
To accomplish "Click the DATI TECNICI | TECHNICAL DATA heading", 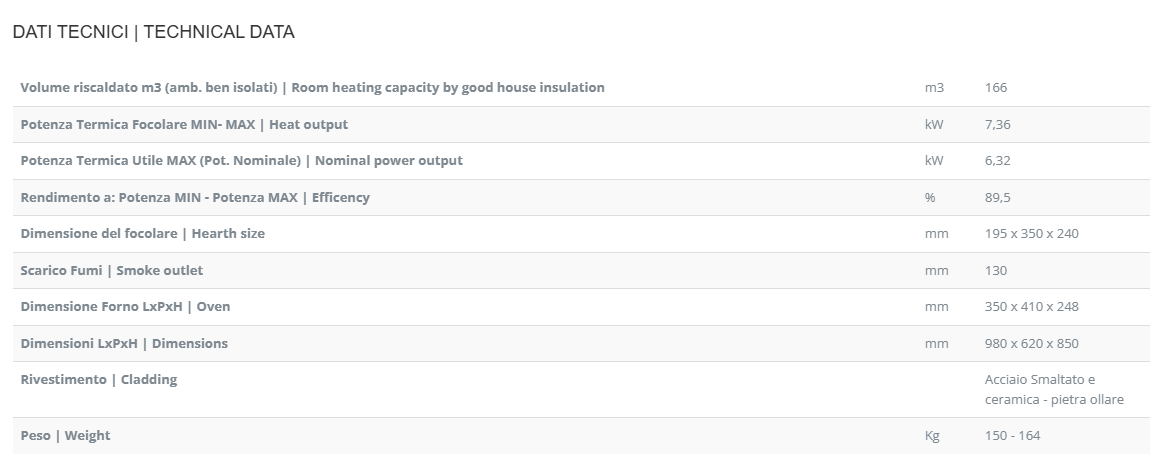I will click(x=153, y=32).
